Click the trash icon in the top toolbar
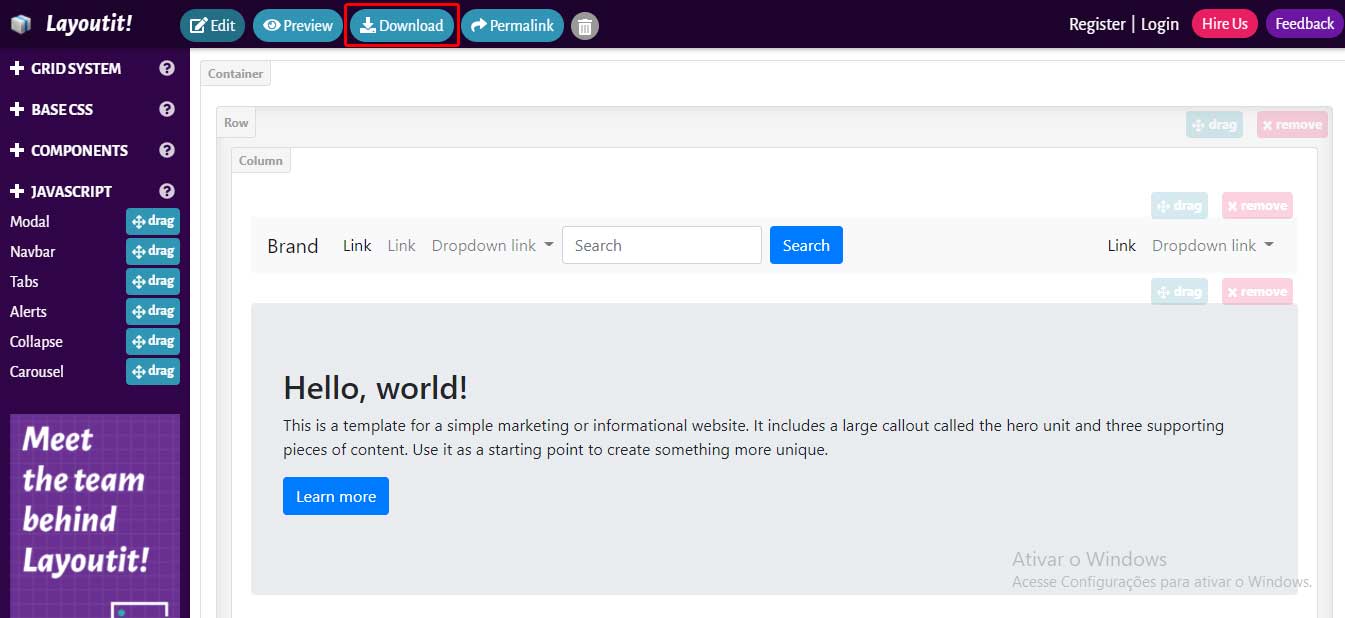 (584, 26)
